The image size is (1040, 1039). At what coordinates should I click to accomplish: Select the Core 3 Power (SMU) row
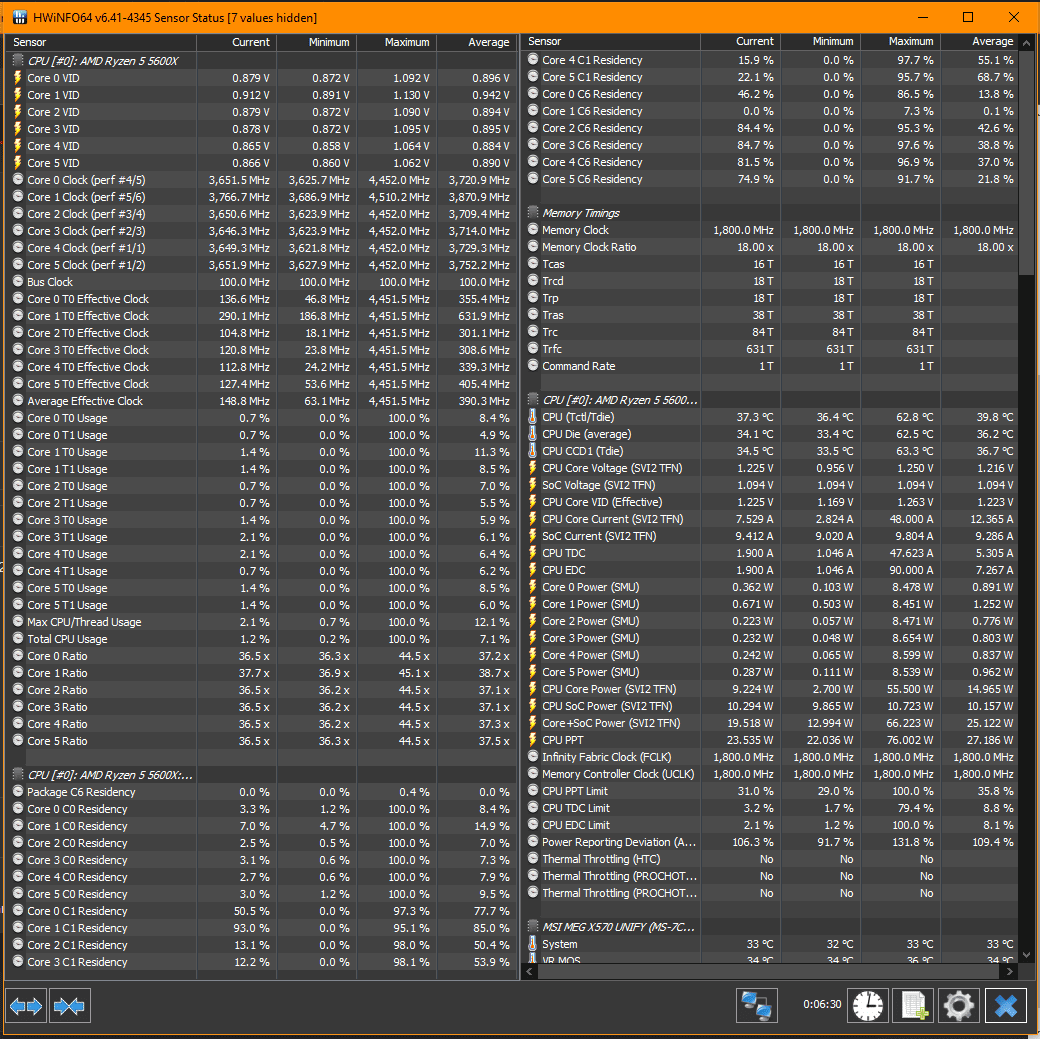pyautogui.click(x=770, y=638)
